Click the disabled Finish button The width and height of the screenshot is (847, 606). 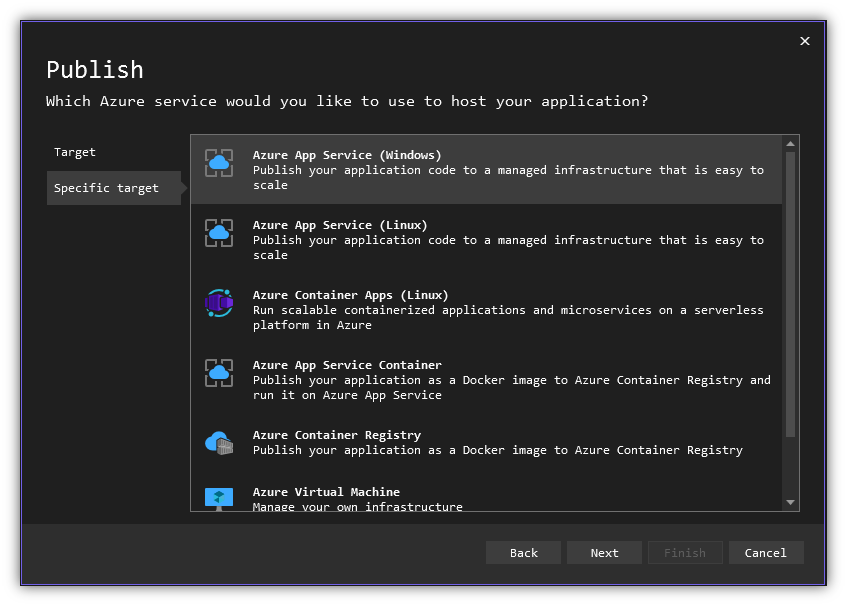685,553
